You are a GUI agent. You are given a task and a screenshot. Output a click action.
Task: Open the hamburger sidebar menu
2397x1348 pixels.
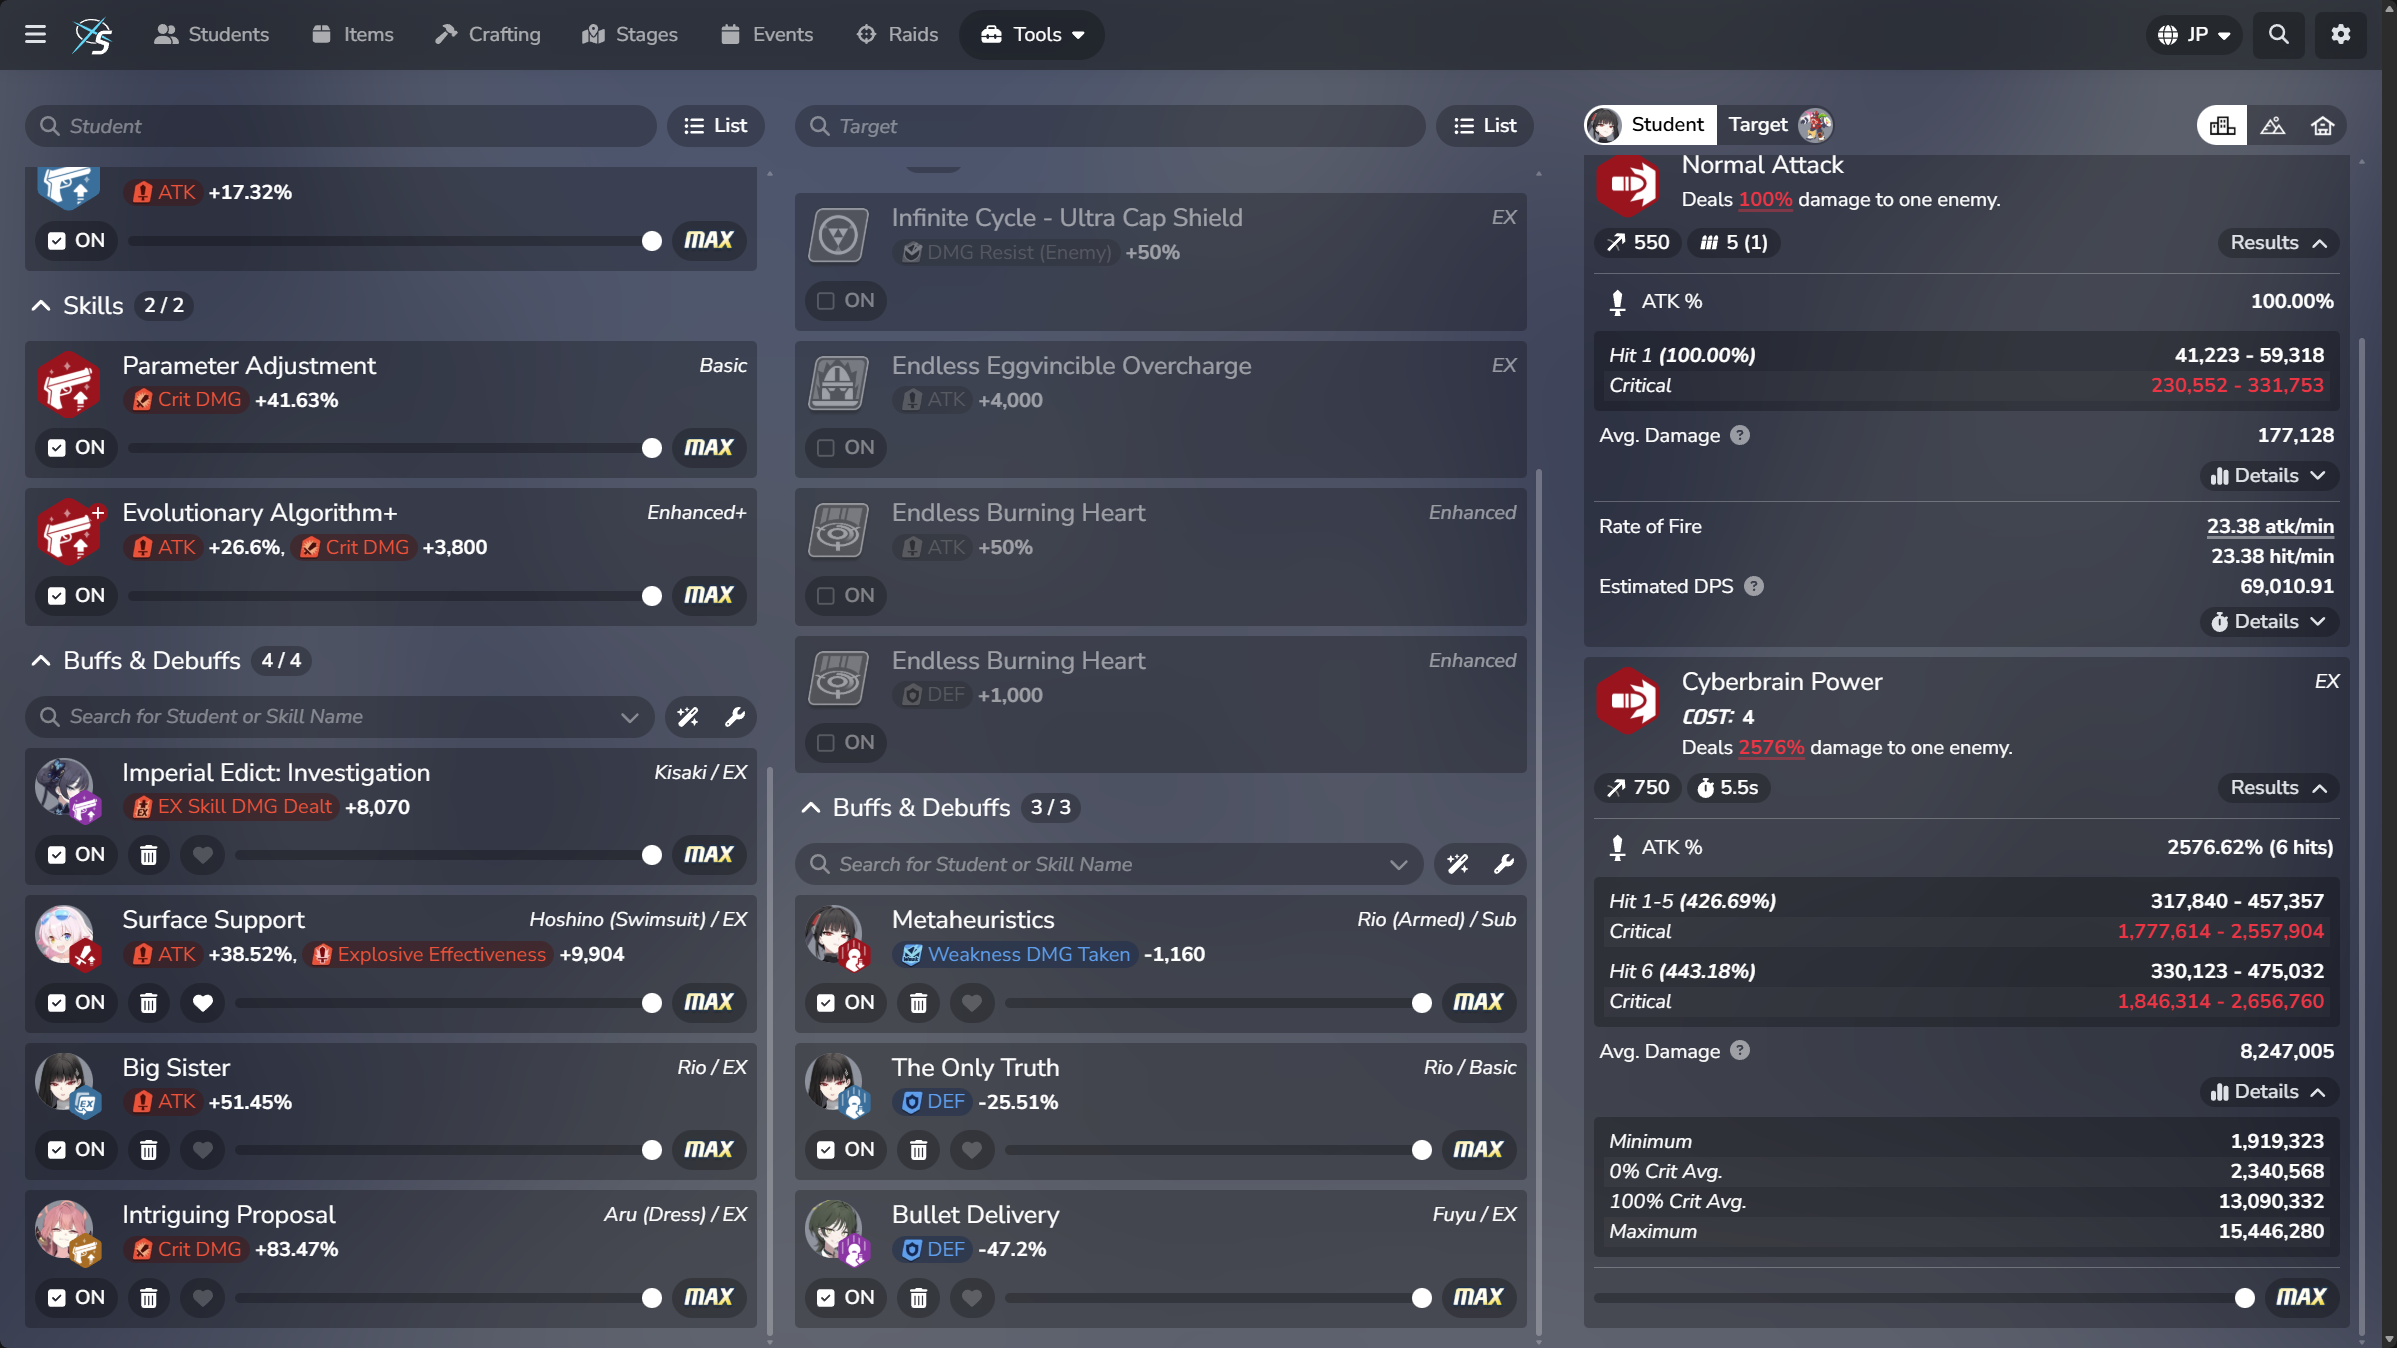[35, 35]
